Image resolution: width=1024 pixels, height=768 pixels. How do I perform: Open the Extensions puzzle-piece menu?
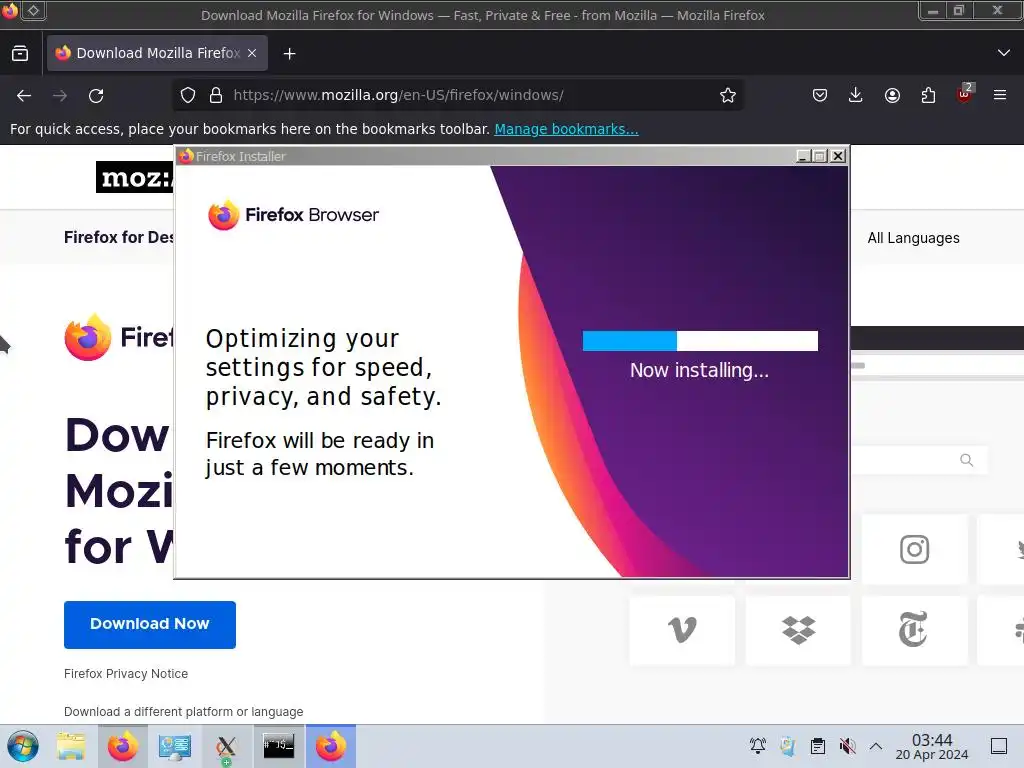[x=928, y=95]
